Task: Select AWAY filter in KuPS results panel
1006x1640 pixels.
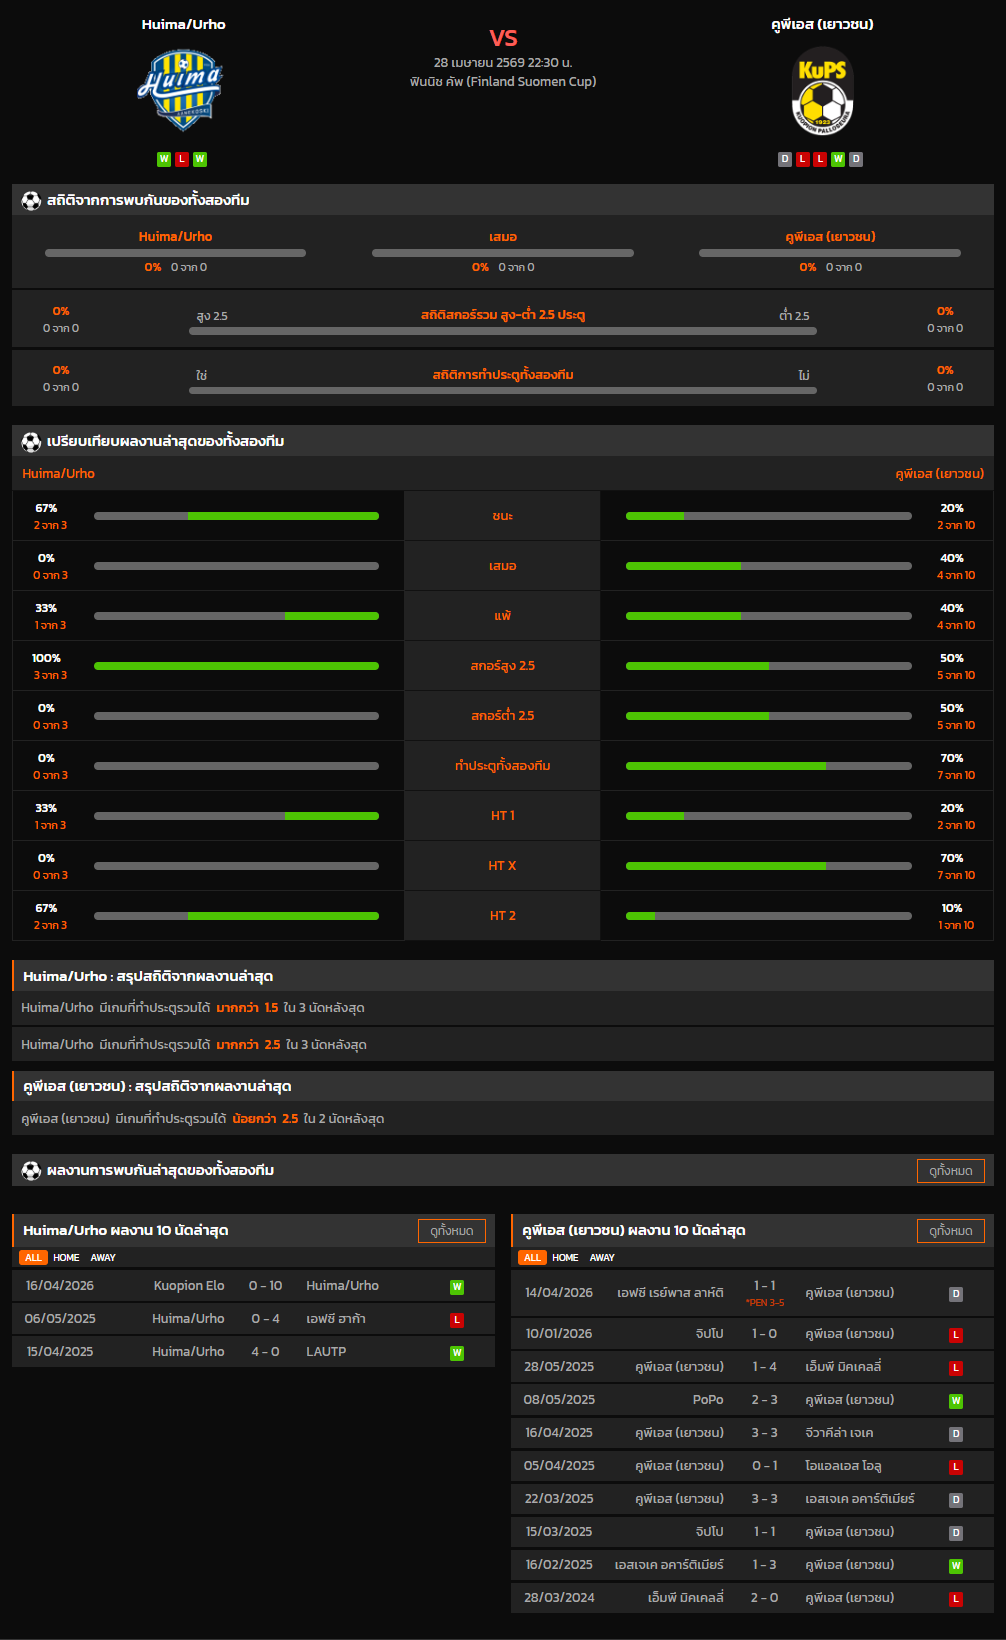Action: [602, 1258]
